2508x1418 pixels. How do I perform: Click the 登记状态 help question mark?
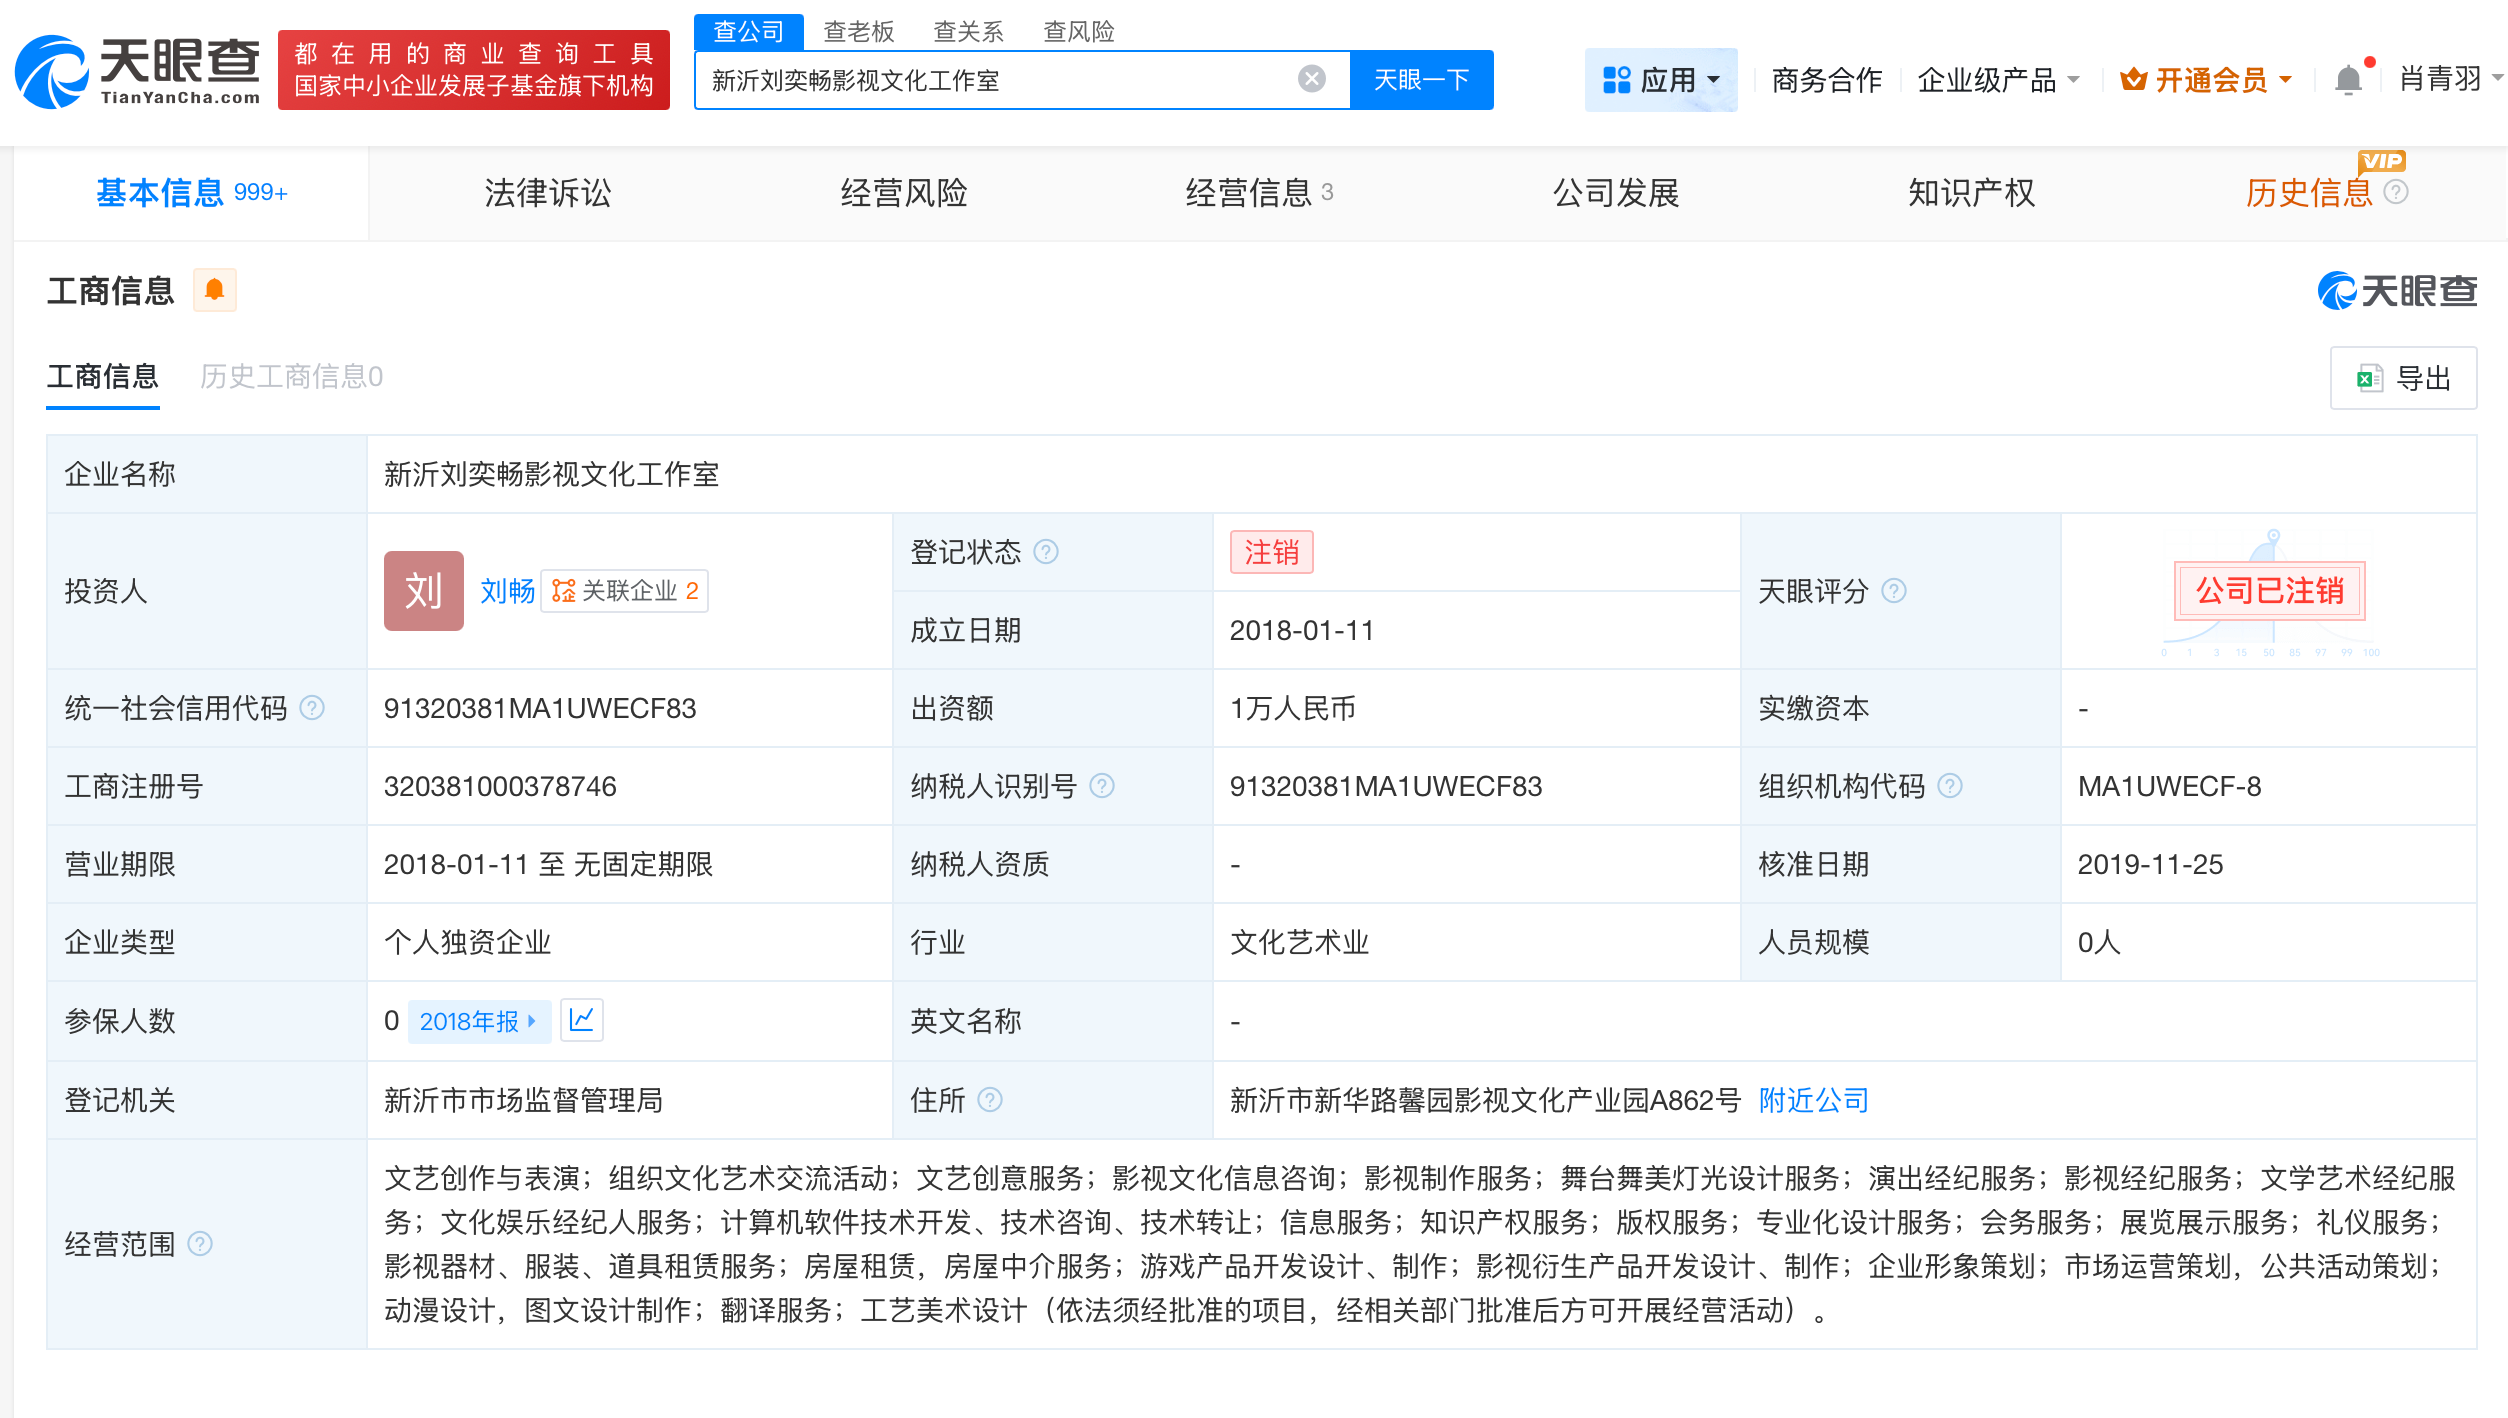pyautogui.click(x=1046, y=551)
